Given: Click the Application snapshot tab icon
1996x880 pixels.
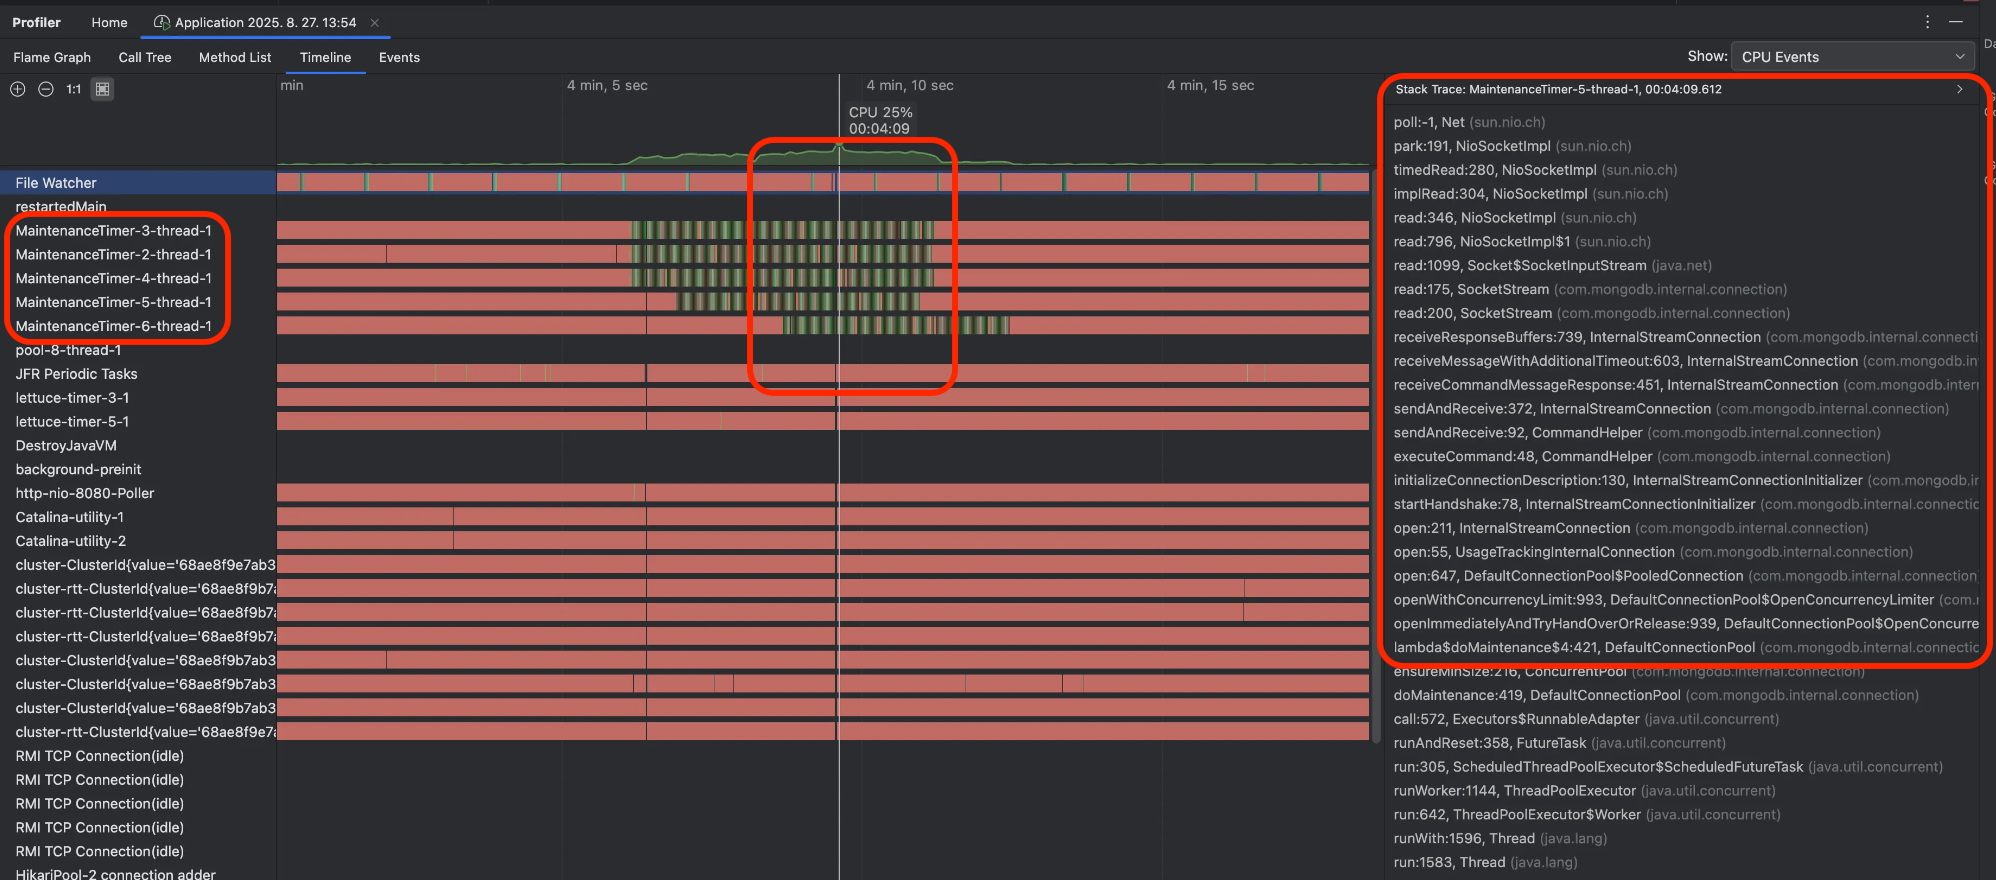Looking at the screenshot, I should 162,22.
